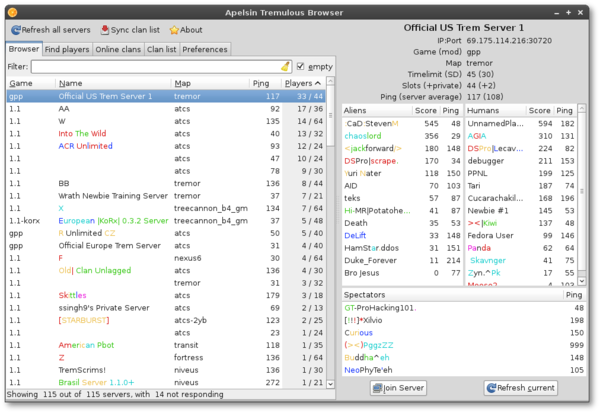Sort by the Spectators column header
600x413 pixels.
[x=453, y=295]
